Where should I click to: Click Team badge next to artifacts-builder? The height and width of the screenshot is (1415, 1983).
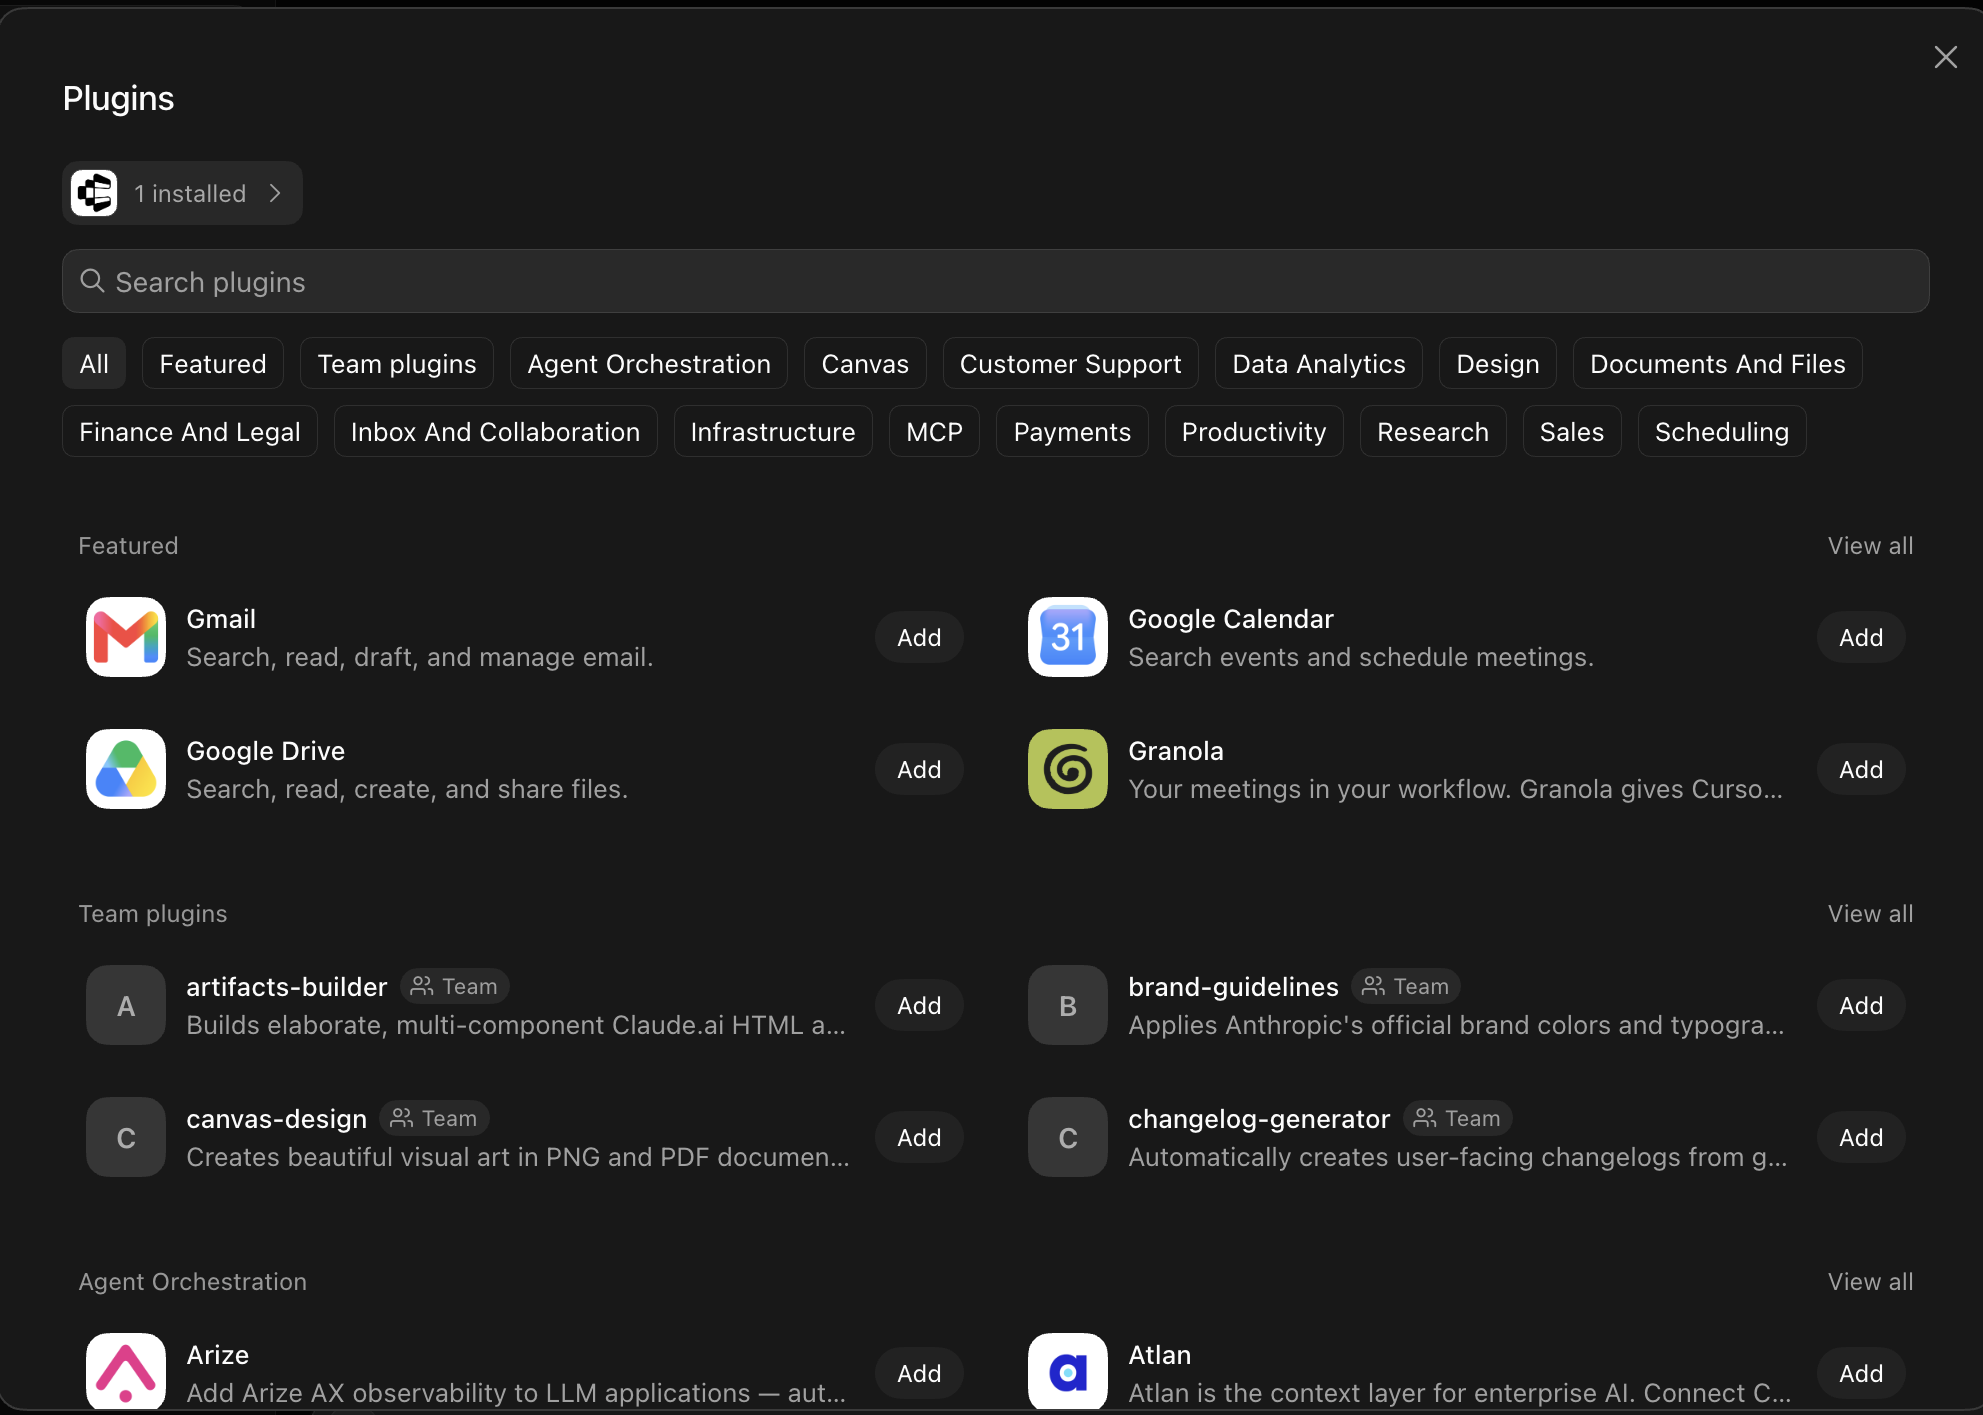point(455,986)
